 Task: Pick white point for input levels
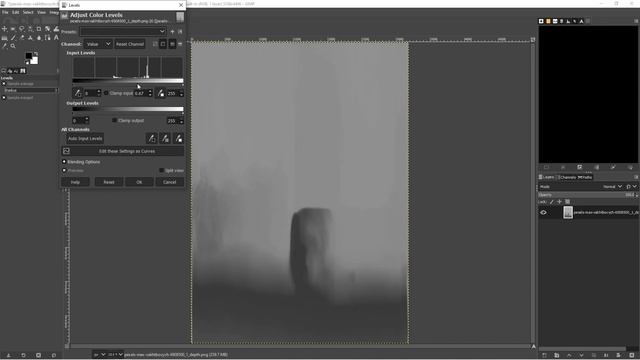click(x=161, y=93)
